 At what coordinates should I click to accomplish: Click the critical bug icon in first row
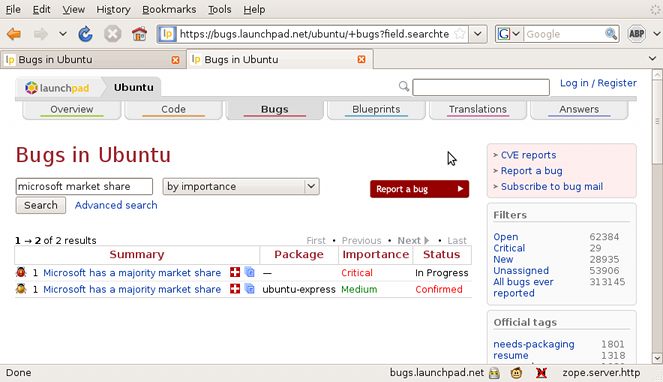coord(21,272)
